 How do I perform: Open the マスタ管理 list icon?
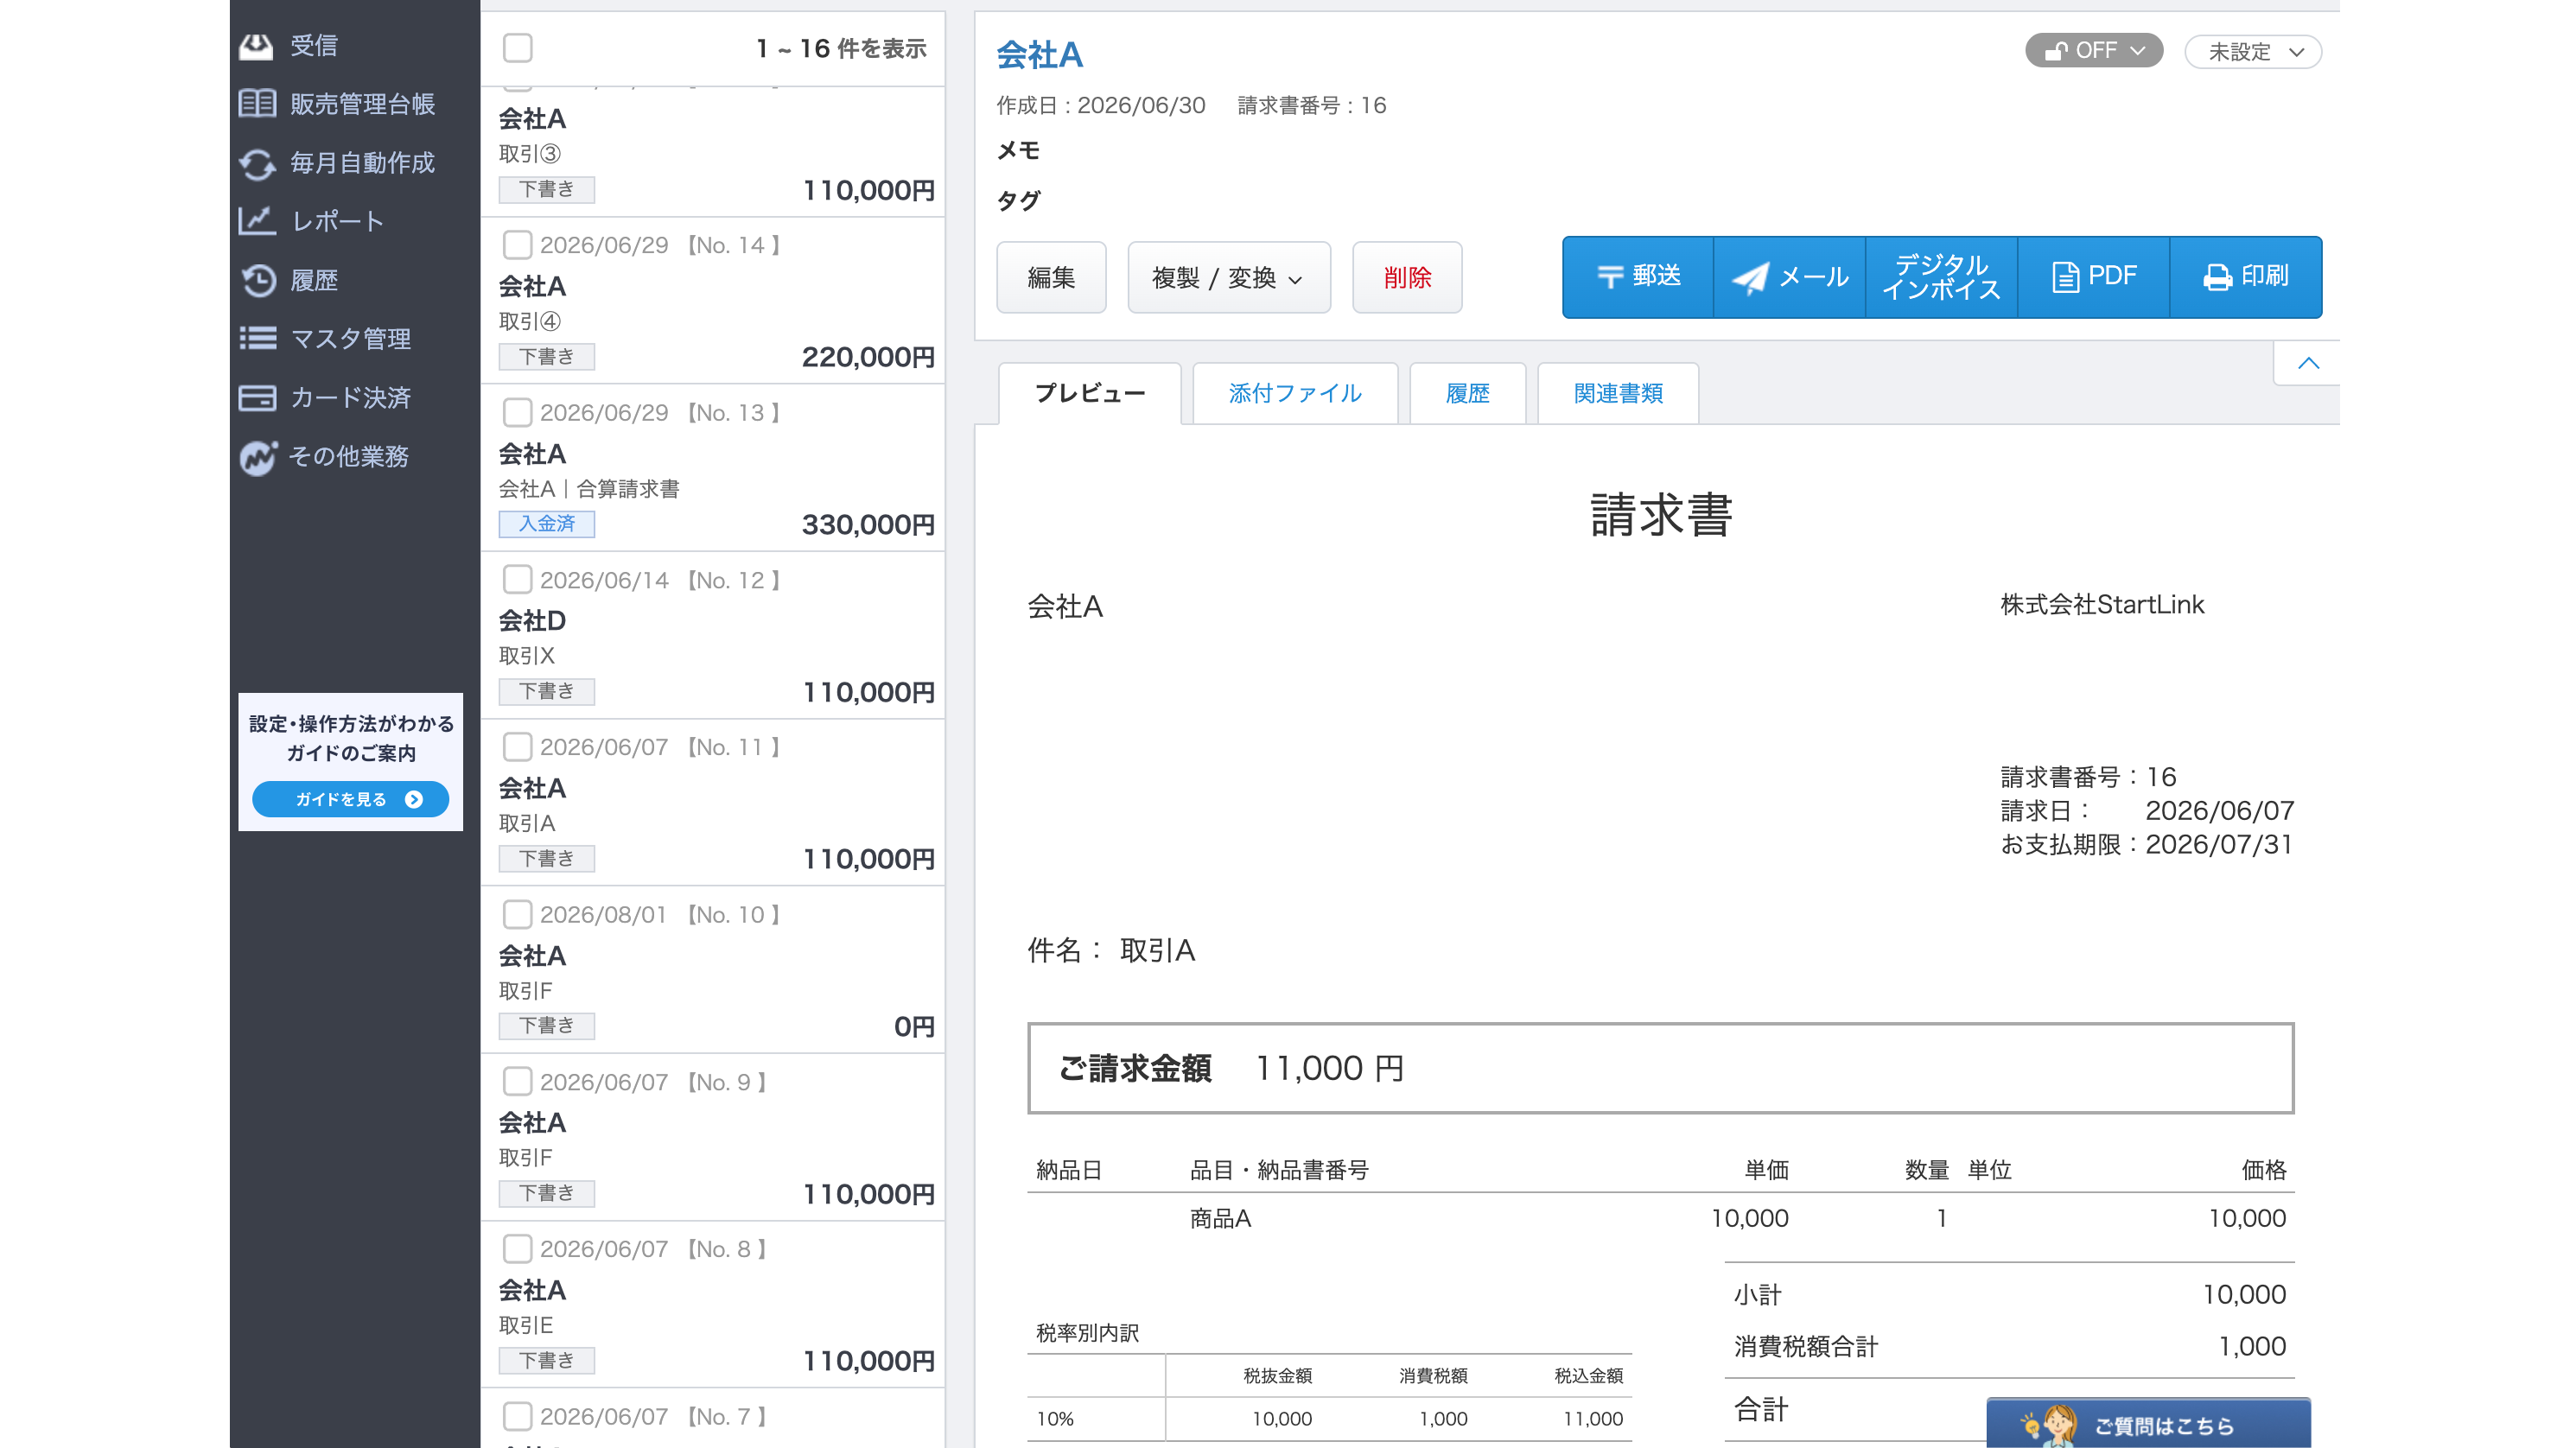pyautogui.click(x=257, y=339)
